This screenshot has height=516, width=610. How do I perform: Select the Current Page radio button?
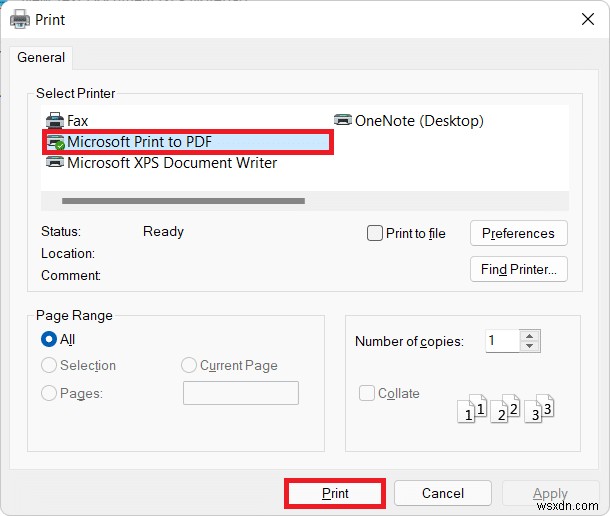click(189, 365)
